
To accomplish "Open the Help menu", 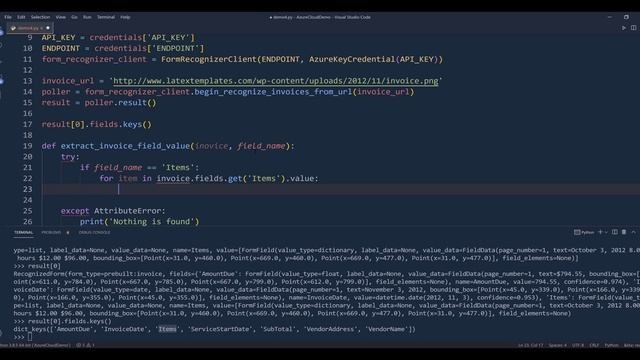I will [x=125, y=17].
